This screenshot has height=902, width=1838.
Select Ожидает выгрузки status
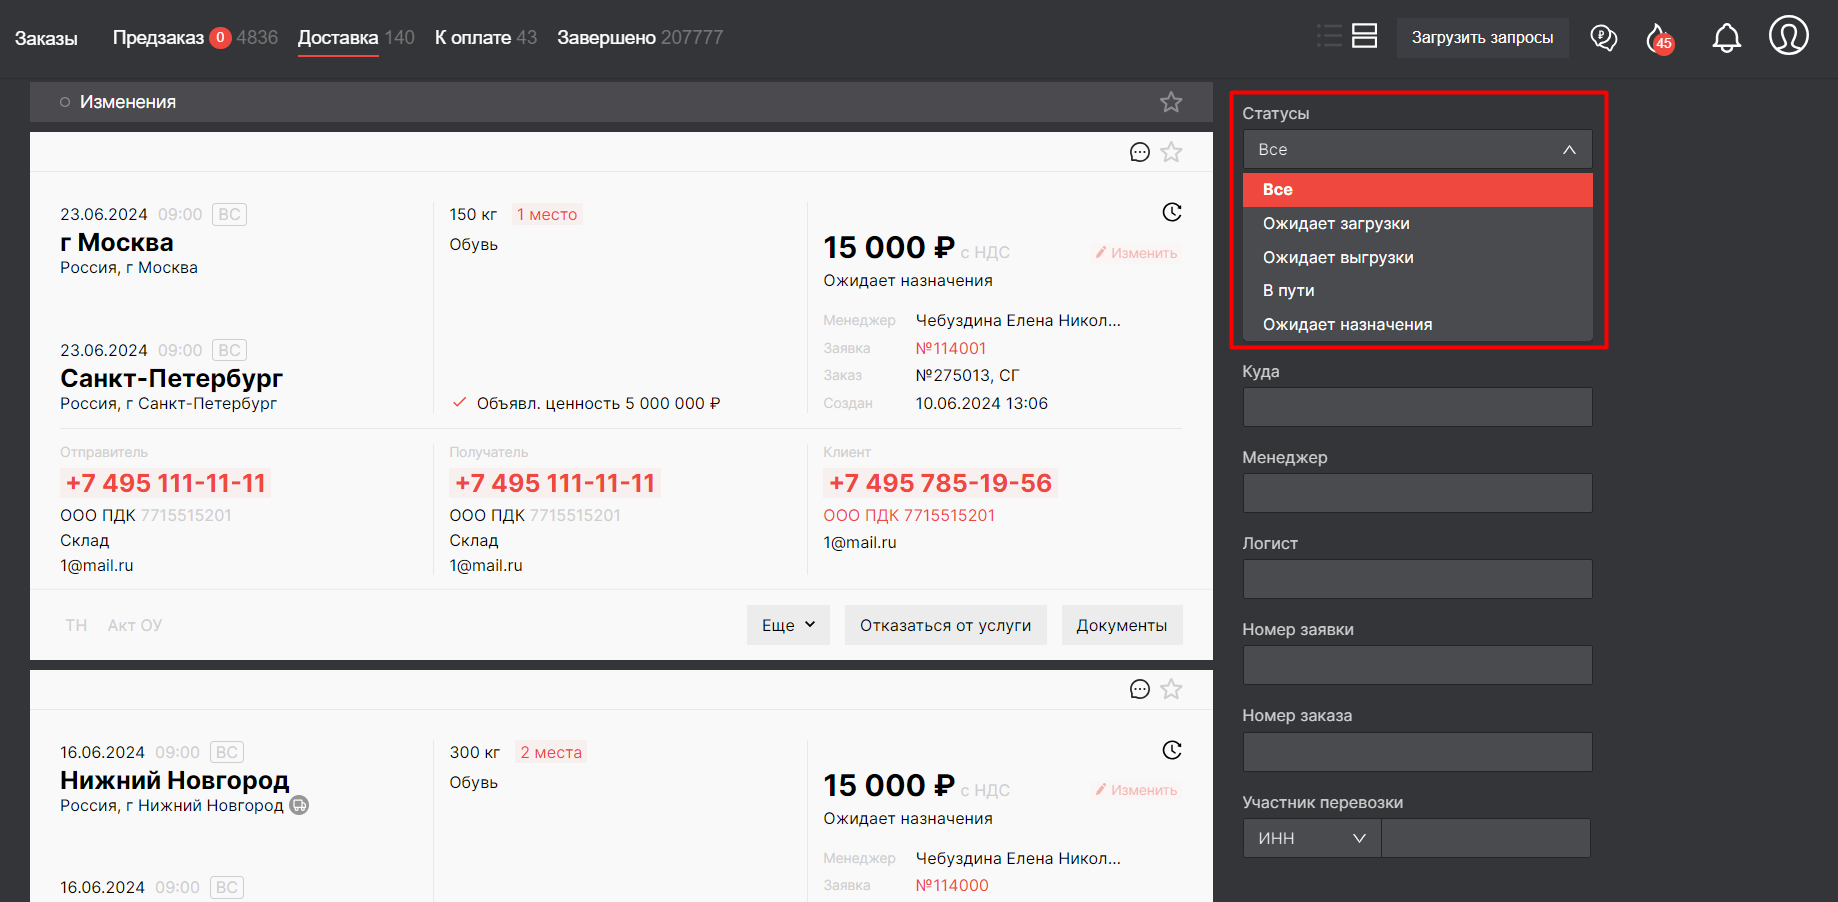[x=1417, y=257]
